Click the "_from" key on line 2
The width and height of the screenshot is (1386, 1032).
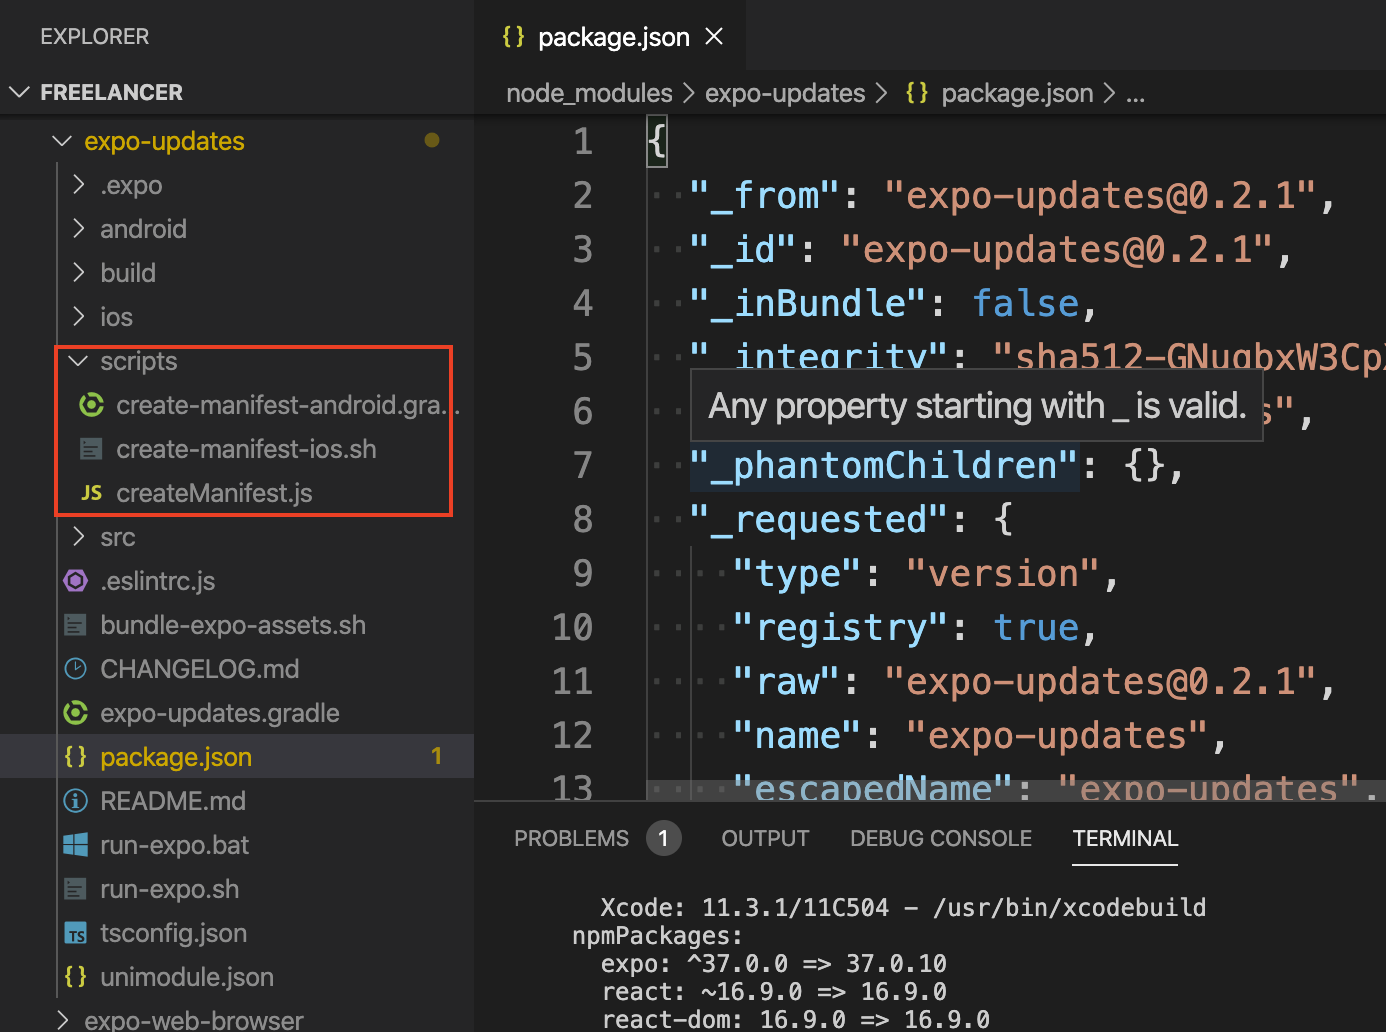[764, 195]
